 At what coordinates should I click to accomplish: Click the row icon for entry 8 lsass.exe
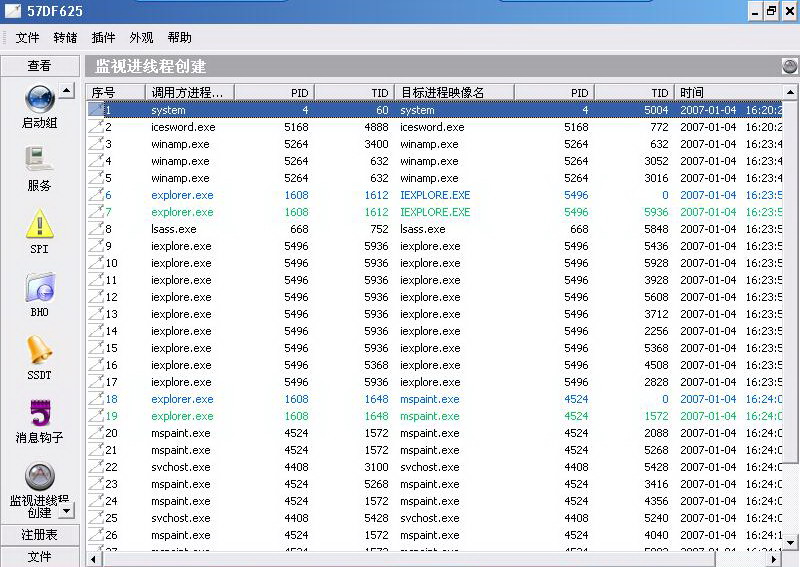(95, 229)
